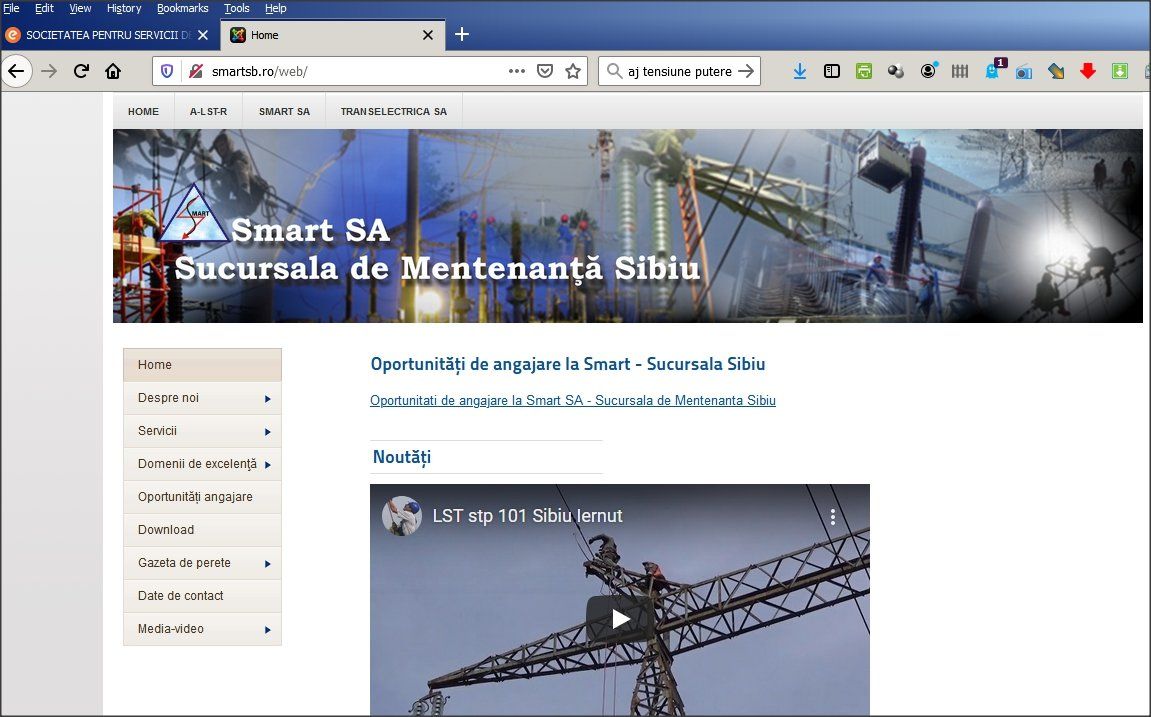Viewport: 1151px width, 717px height.
Task: Play the LST stp 101 Sibiu Iernut video
Action: click(x=620, y=619)
